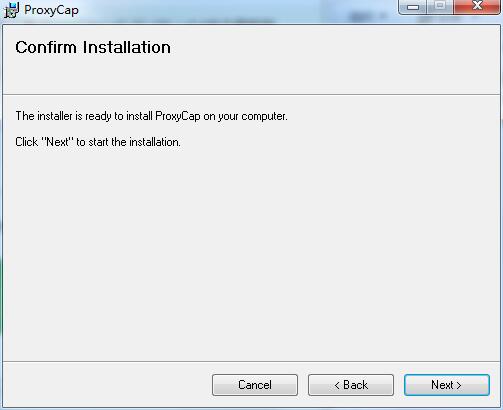503x410 pixels.
Task: Click the separator line above the buttons
Action: pos(251,361)
